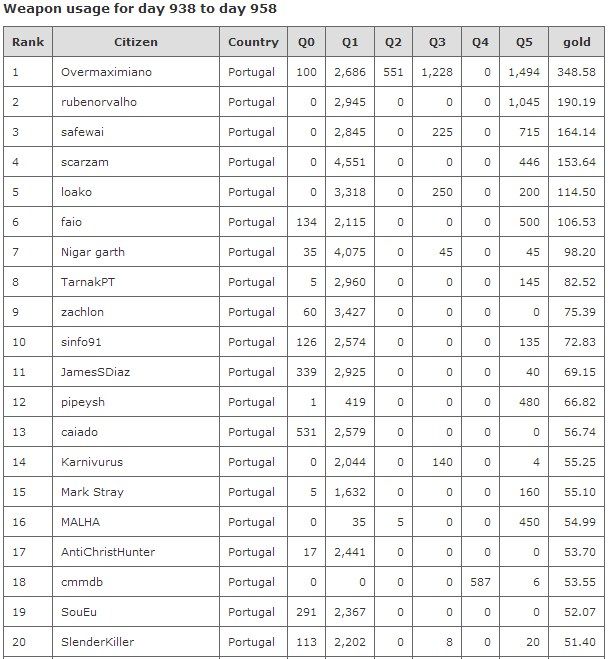
Task: Sort by the gold column header
Action: click(576, 42)
